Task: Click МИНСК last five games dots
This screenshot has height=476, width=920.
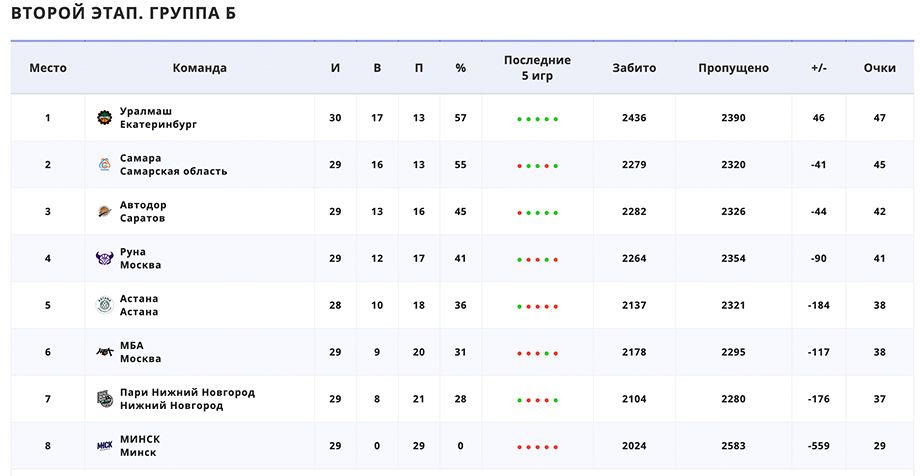Action: 537,447
